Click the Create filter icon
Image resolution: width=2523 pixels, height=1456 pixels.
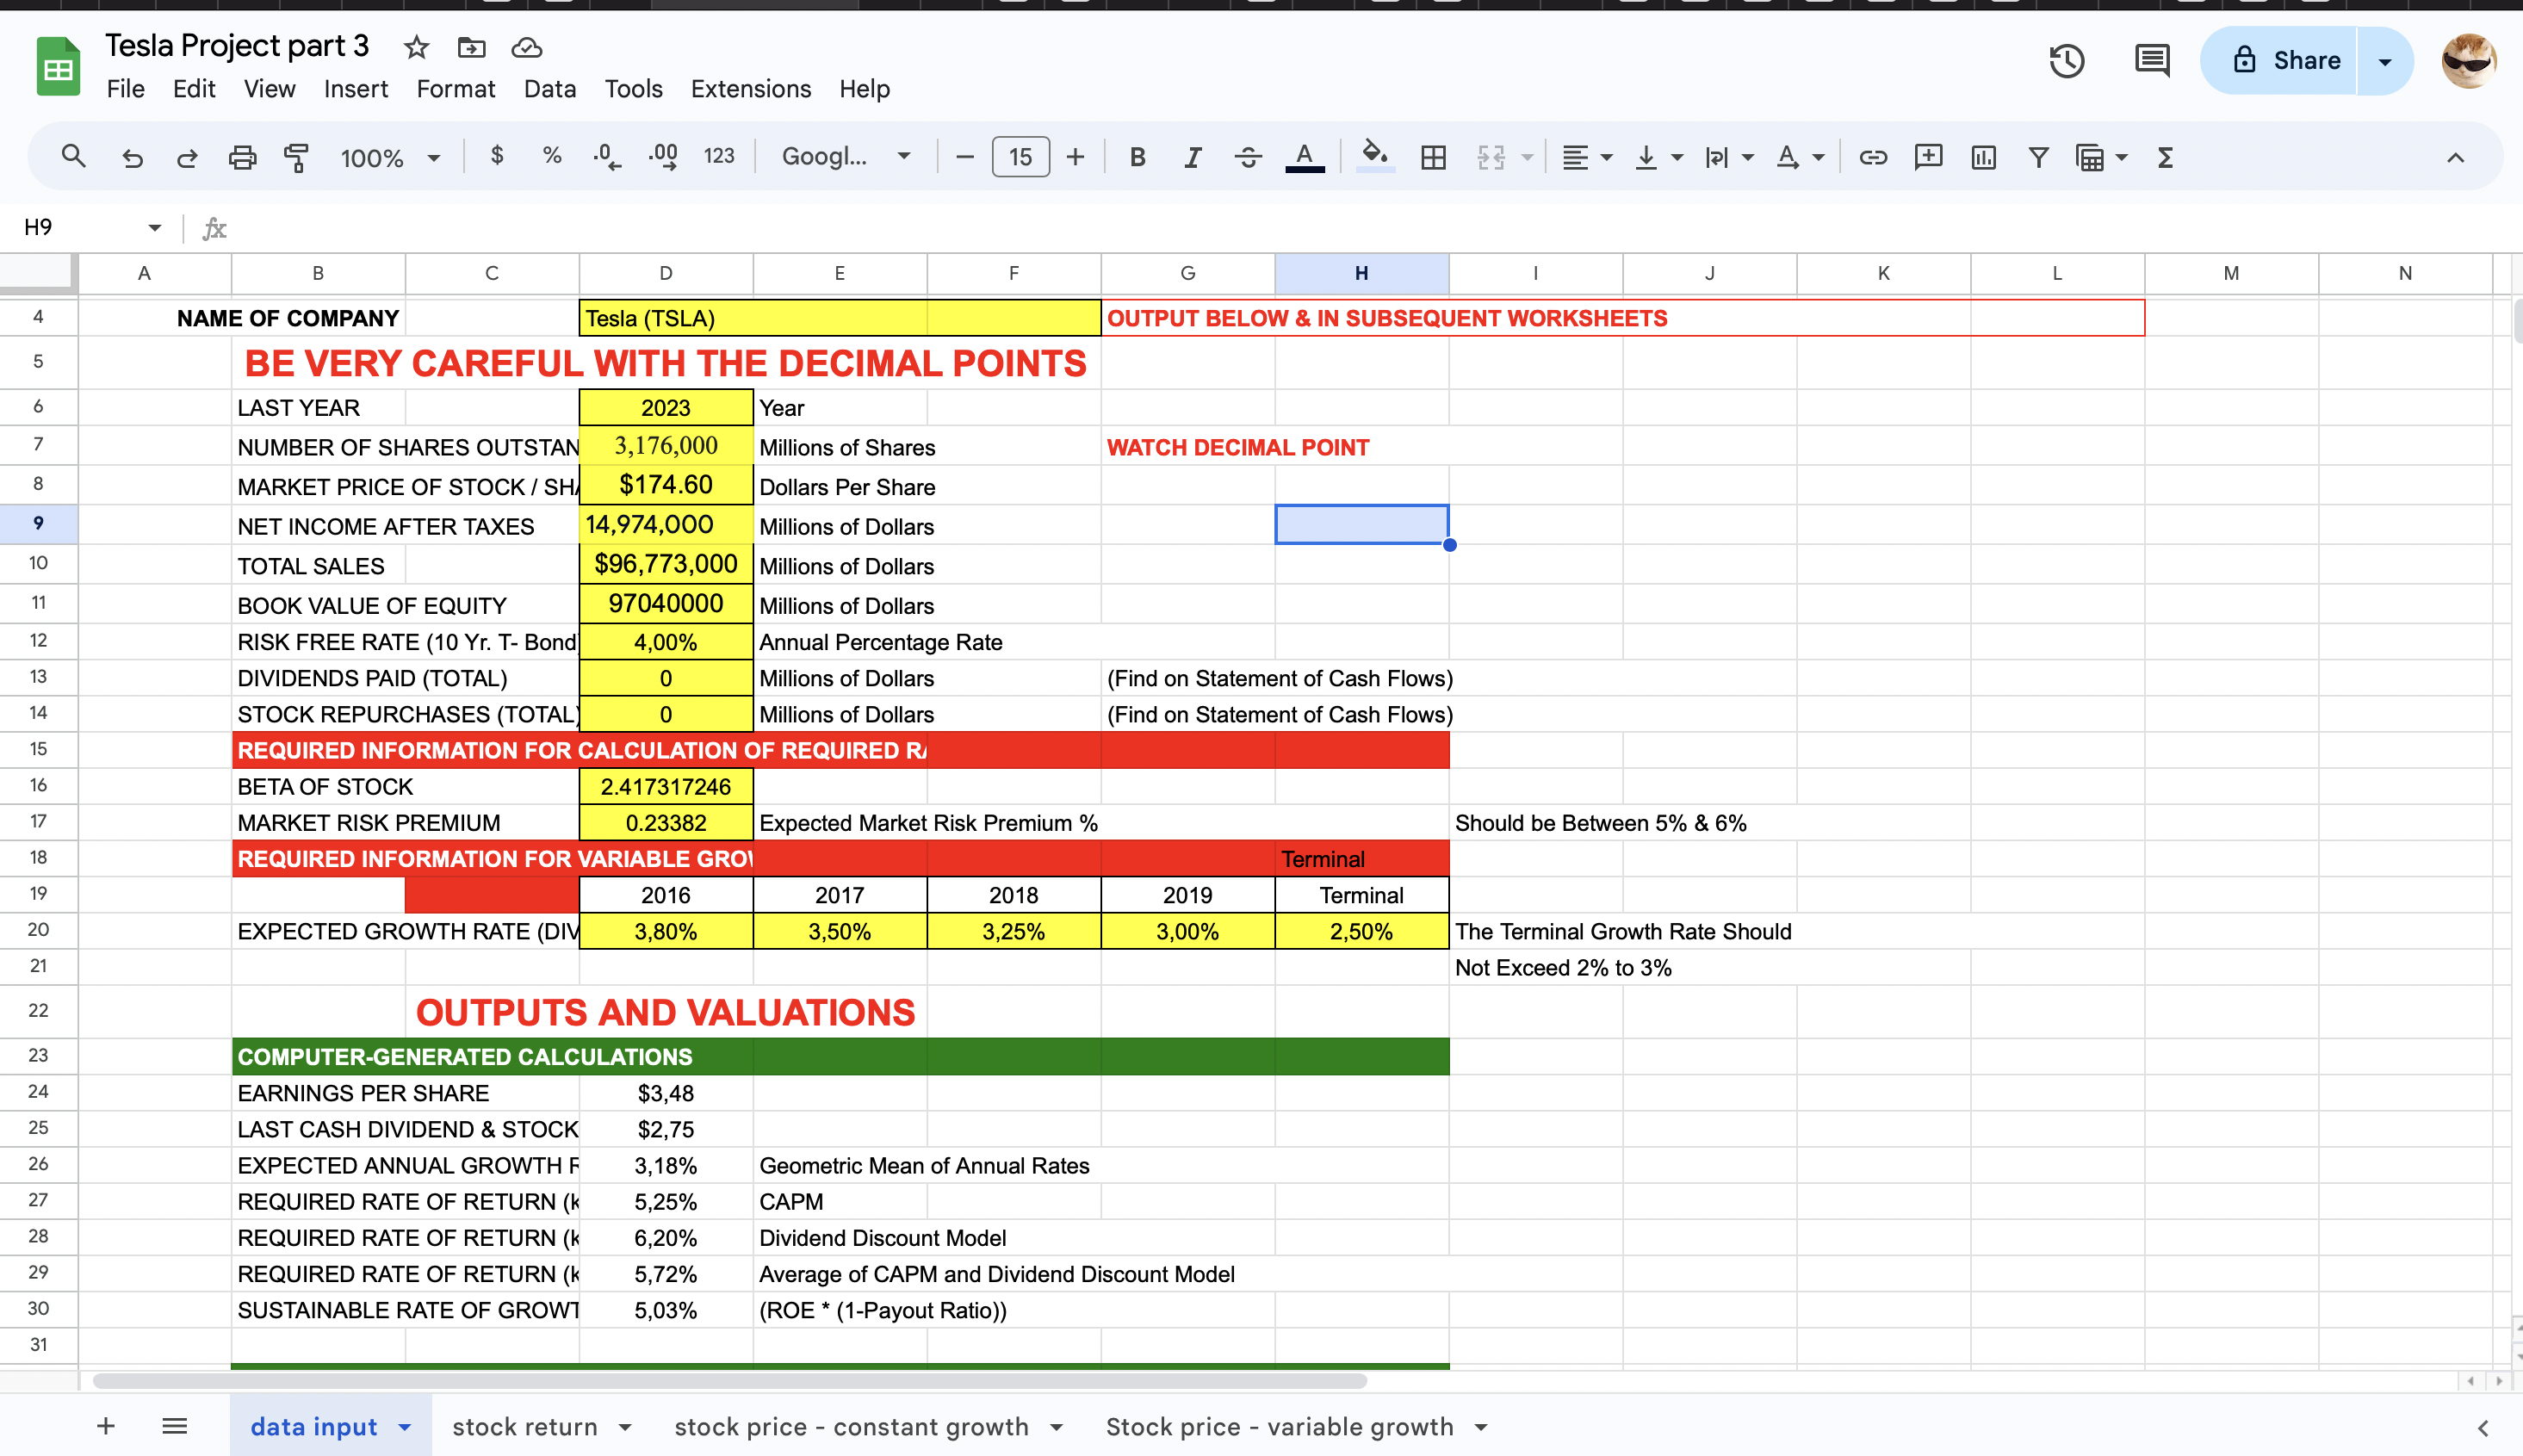(2038, 157)
